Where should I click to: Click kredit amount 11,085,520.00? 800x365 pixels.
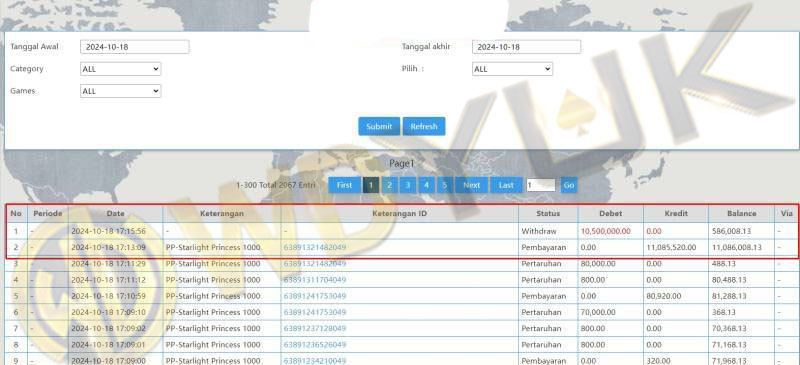click(x=671, y=248)
